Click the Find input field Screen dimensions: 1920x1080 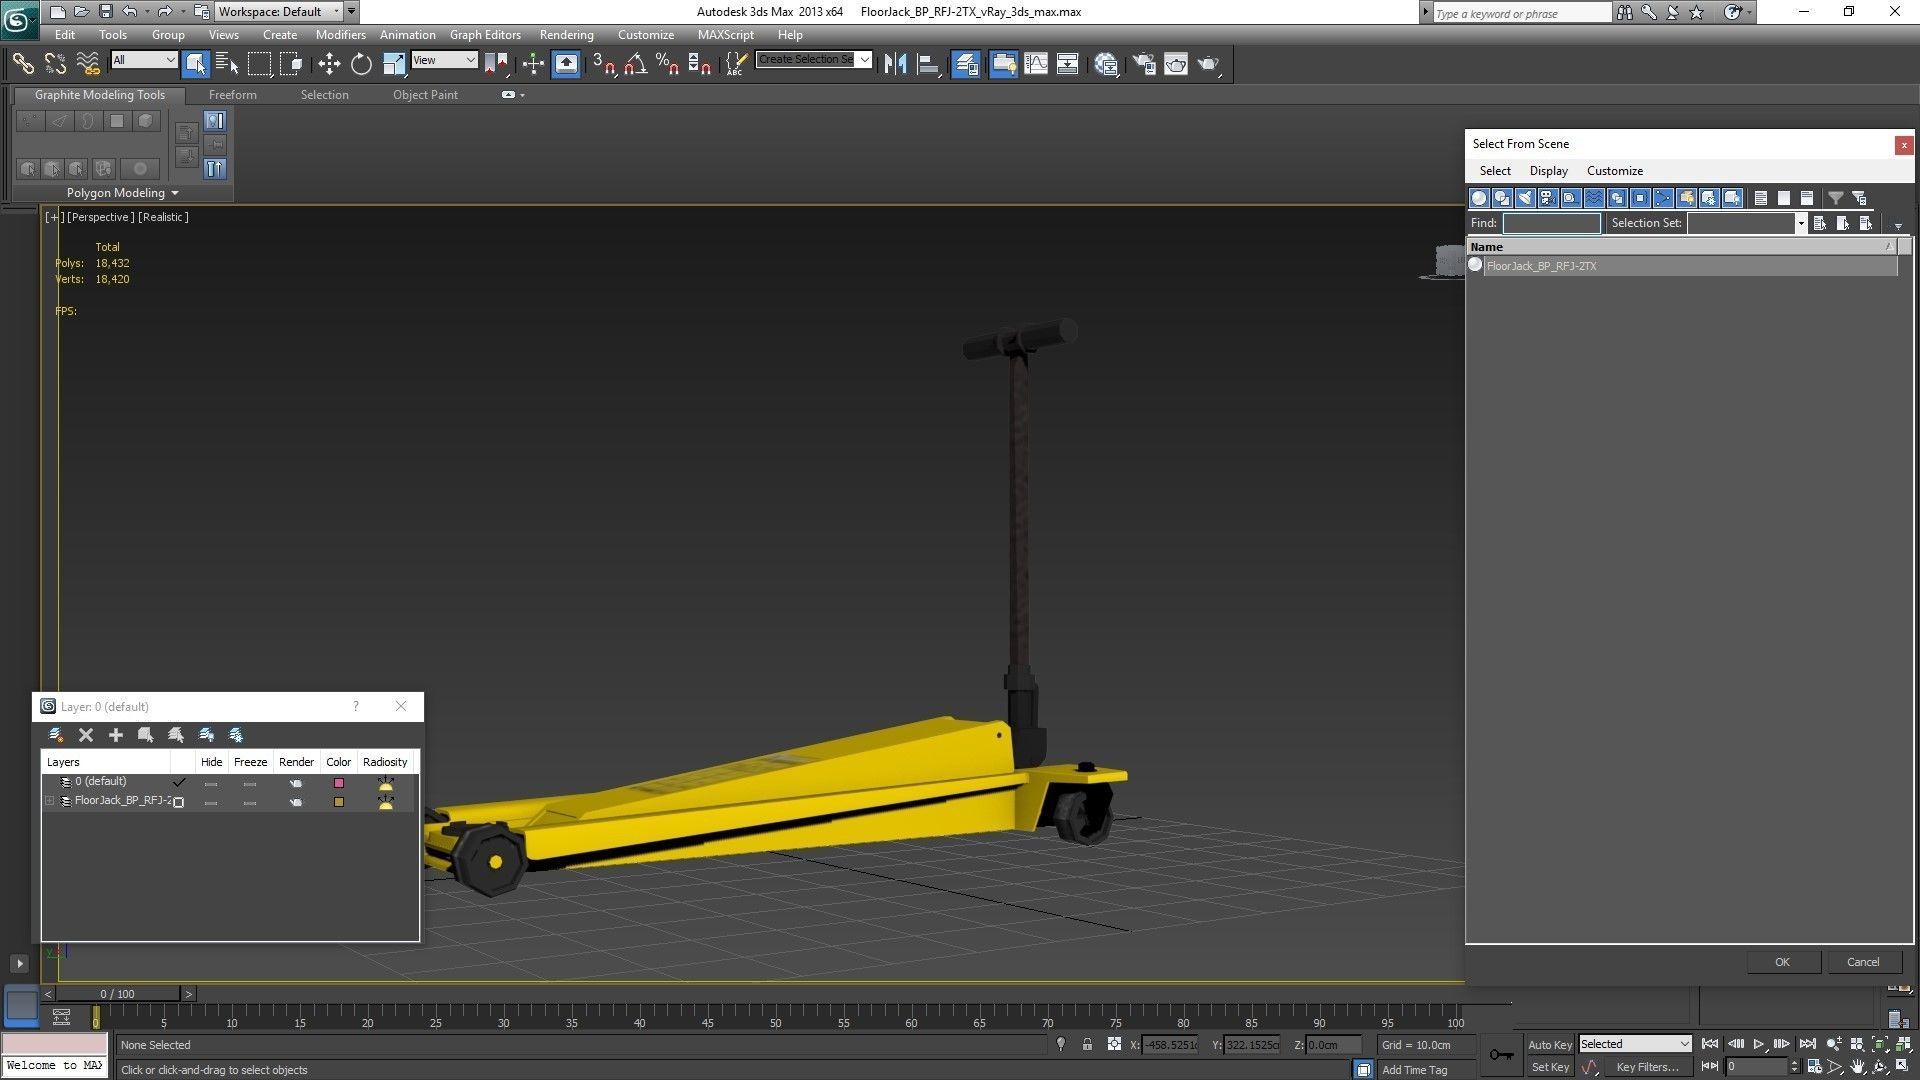coord(1551,223)
